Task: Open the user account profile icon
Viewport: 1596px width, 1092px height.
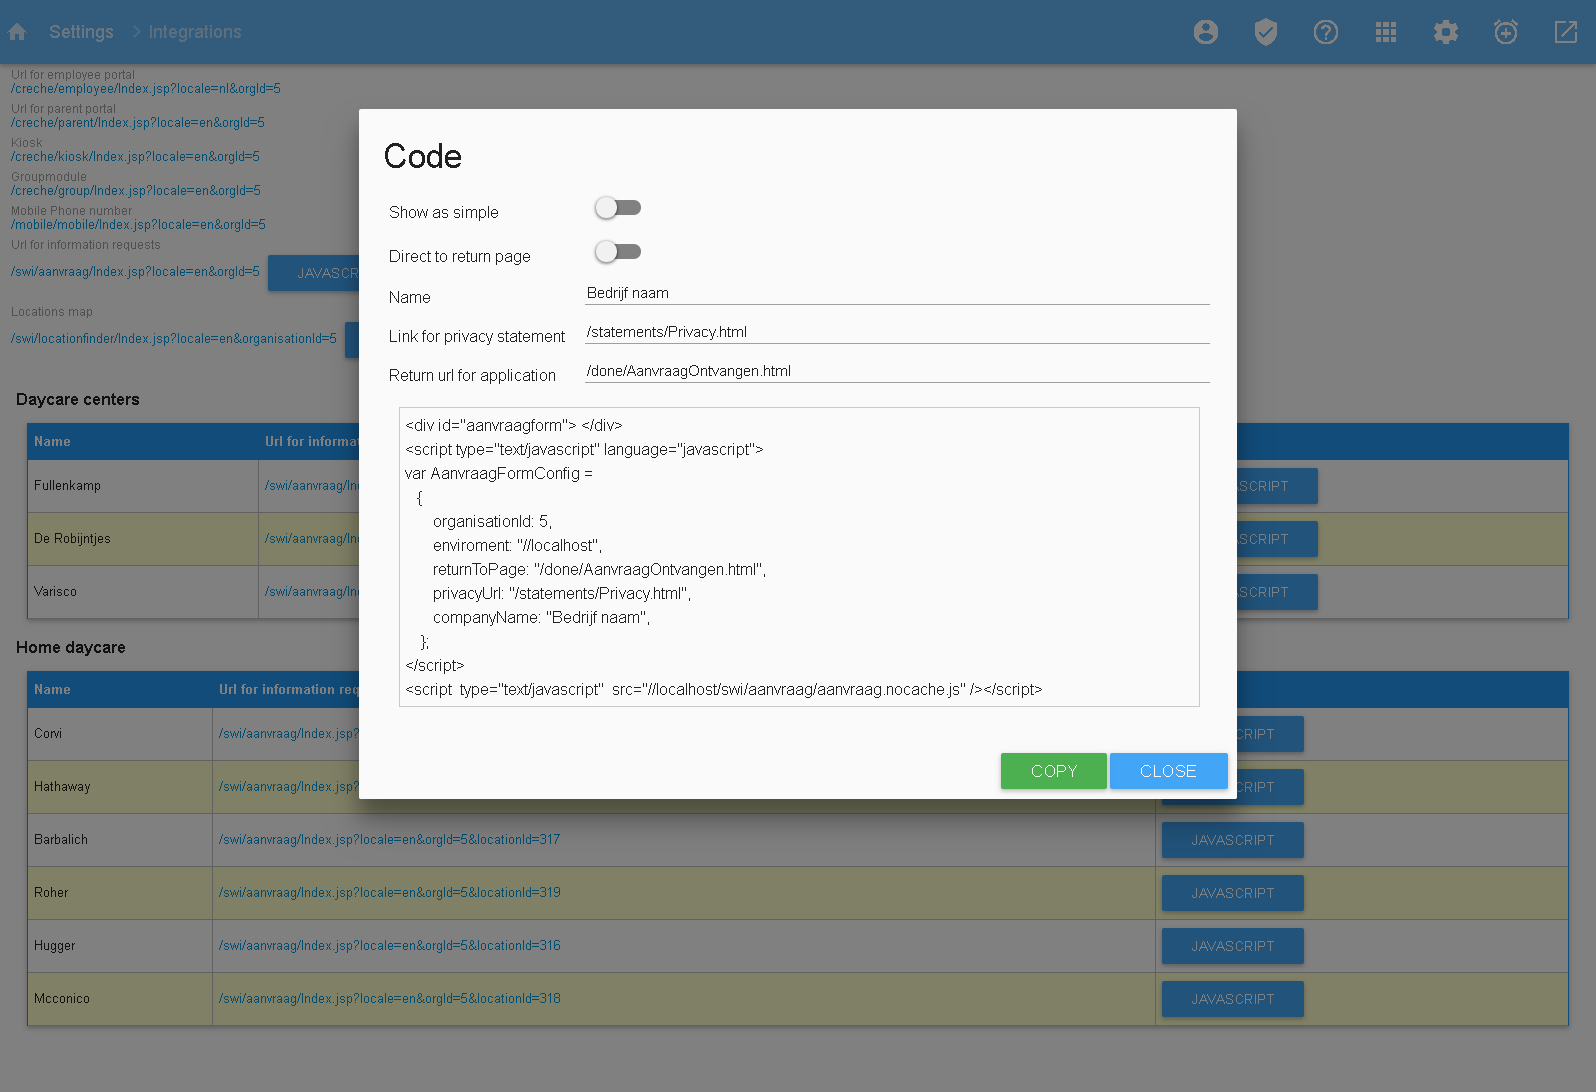Action: pos(1206,32)
